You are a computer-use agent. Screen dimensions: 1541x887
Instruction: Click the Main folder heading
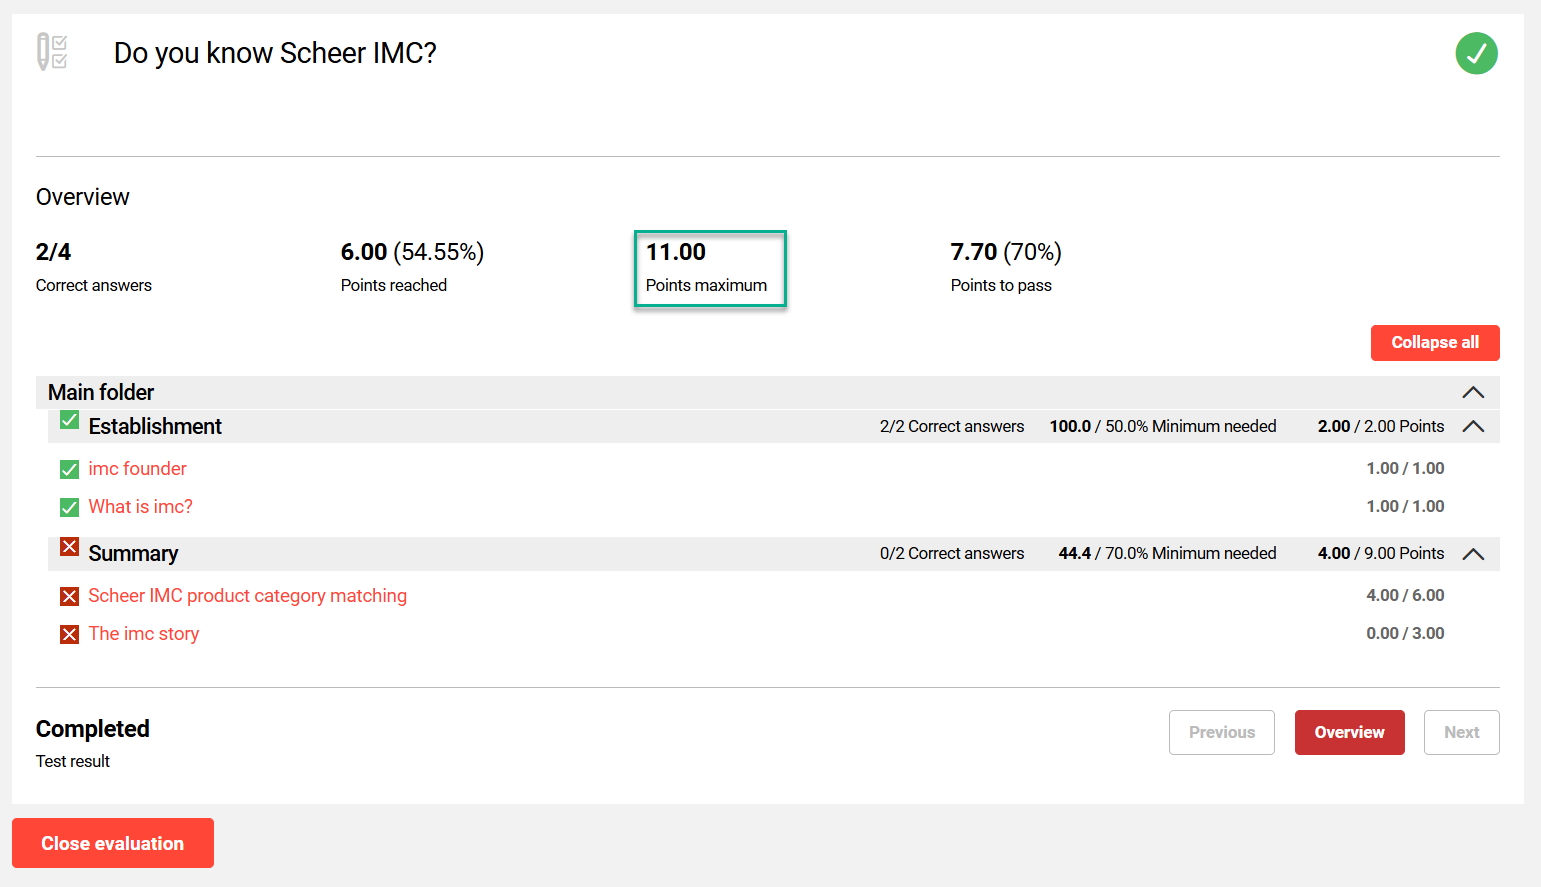(x=101, y=392)
